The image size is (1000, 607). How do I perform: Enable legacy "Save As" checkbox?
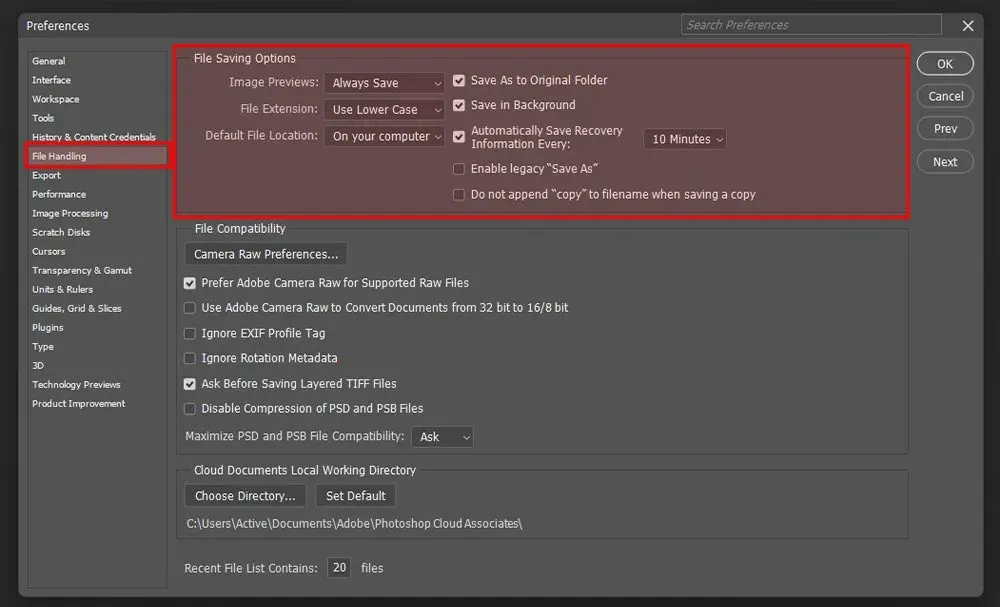tap(459, 169)
